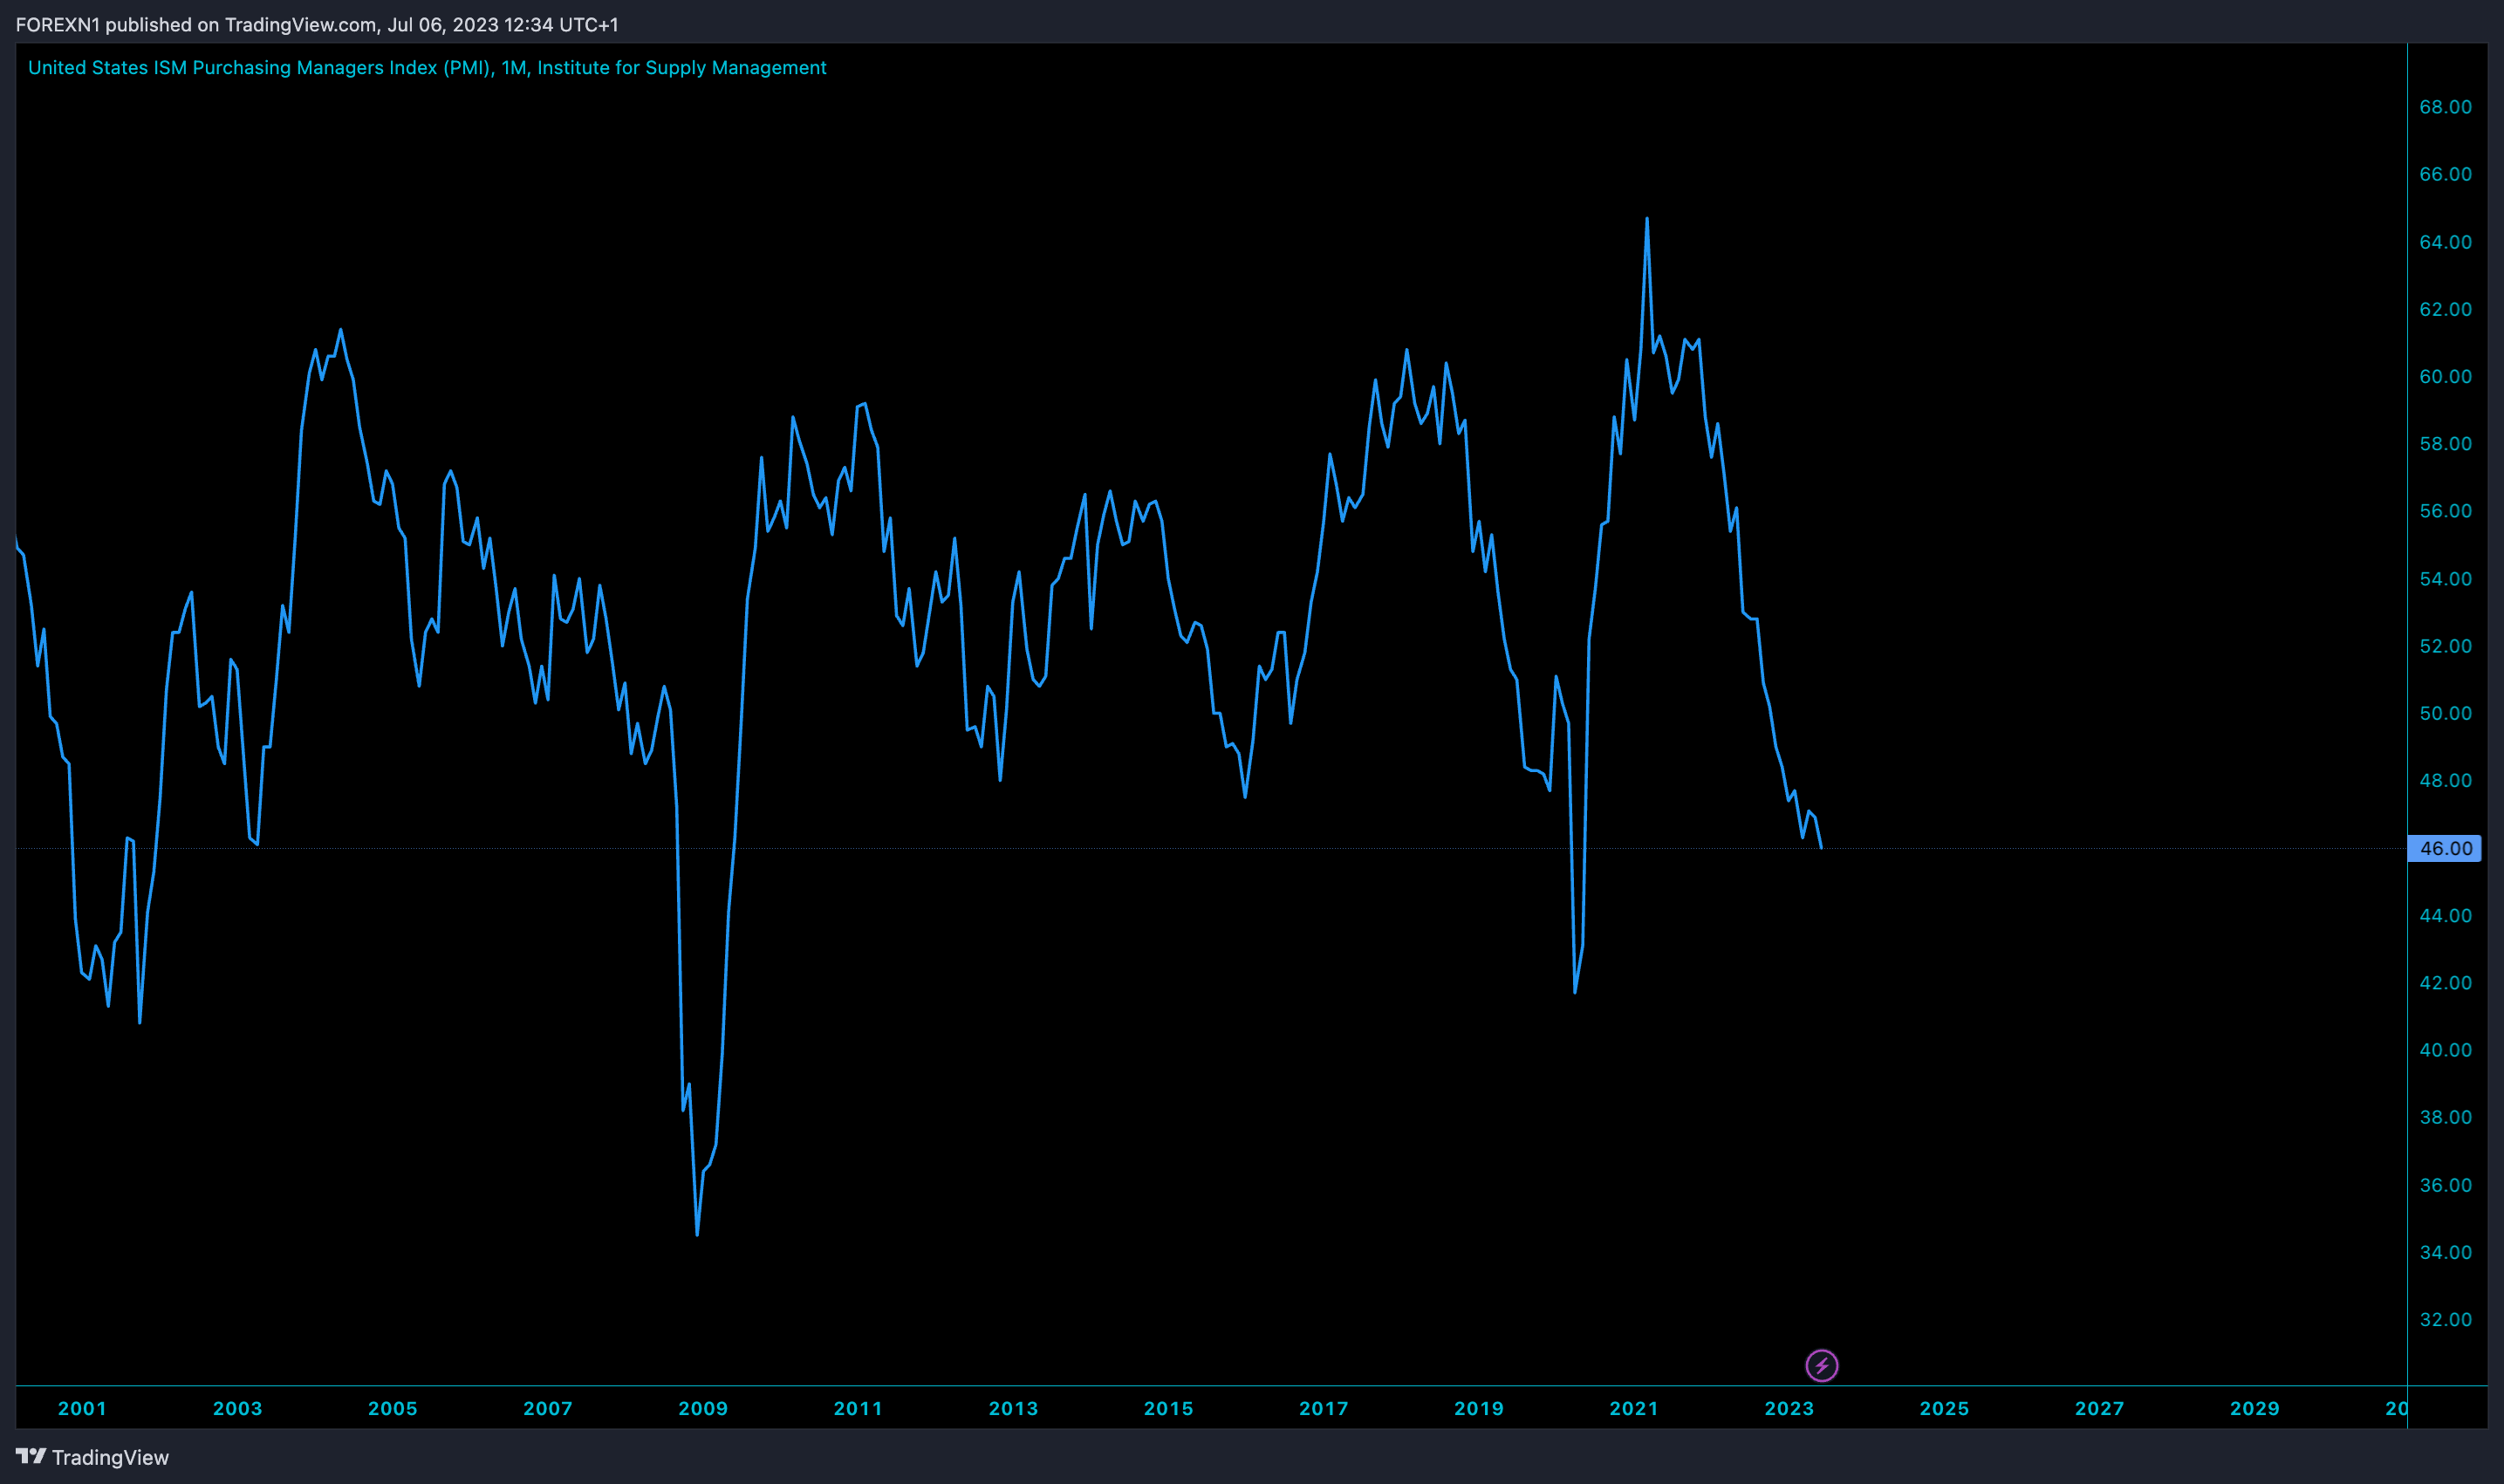The image size is (2504, 1484).
Task: Select the 2005 label on the time axis
Action: click(x=392, y=1408)
